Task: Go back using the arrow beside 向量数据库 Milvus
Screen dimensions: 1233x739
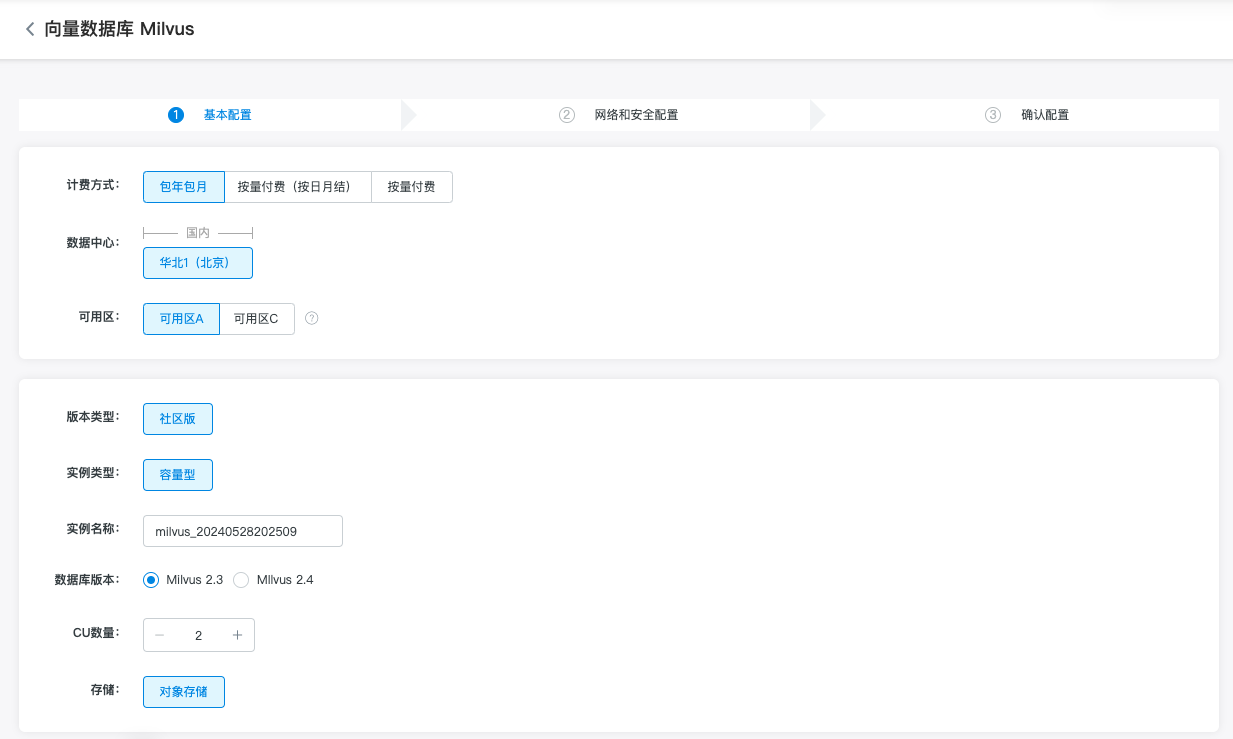Action: pyautogui.click(x=30, y=29)
